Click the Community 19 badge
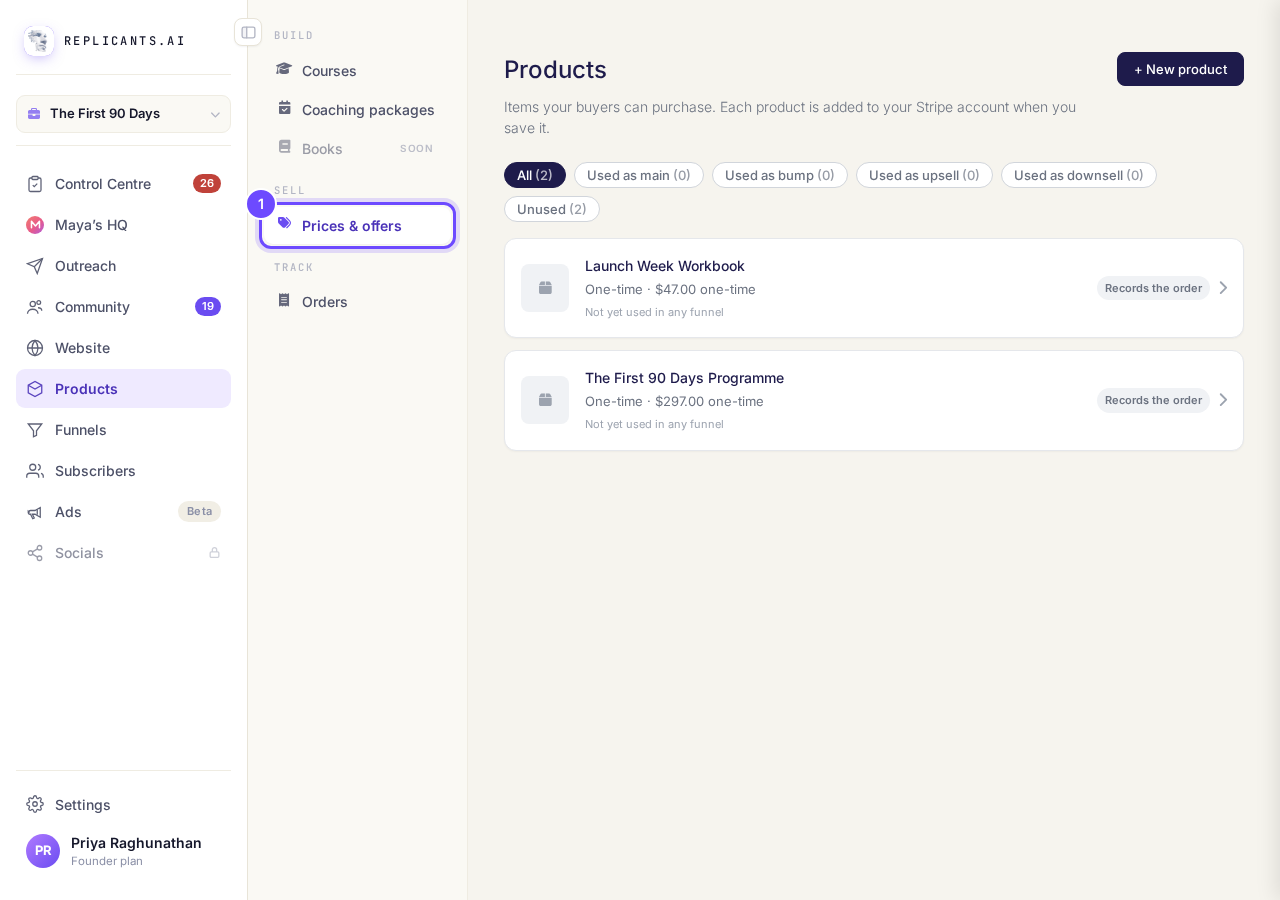1280x900 pixels. [x=208, y=307]
